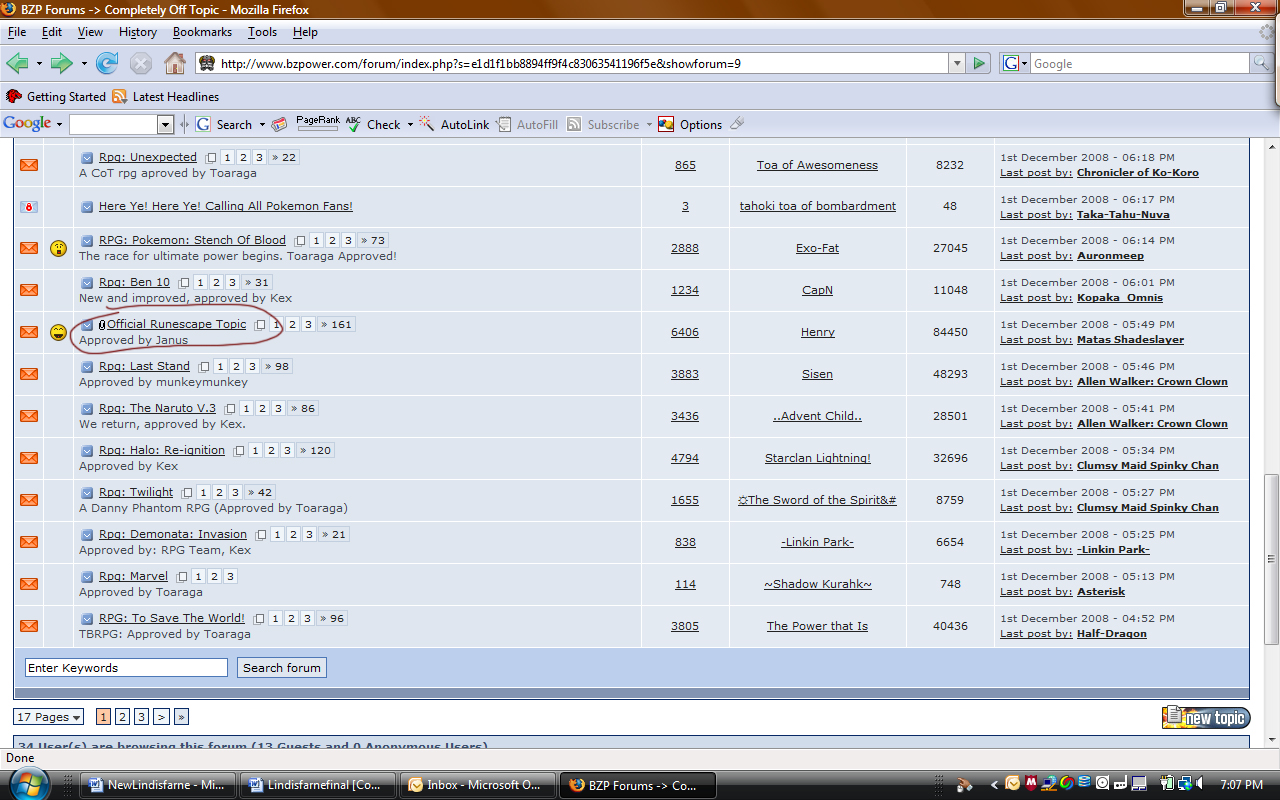Open the dropdown arrow next to Google toolbar Search
The height and width of the screenshot is (800, 1280).
pos(262,125)
